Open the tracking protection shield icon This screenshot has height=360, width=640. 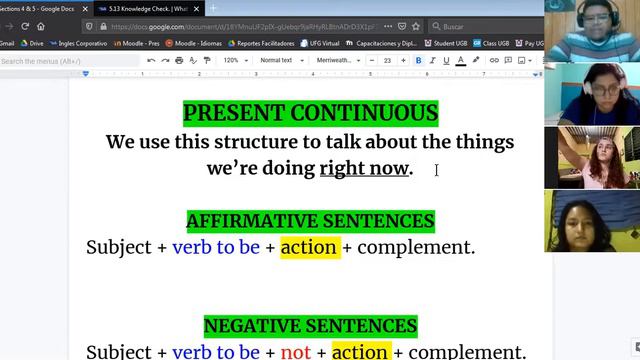click(89, 27)
